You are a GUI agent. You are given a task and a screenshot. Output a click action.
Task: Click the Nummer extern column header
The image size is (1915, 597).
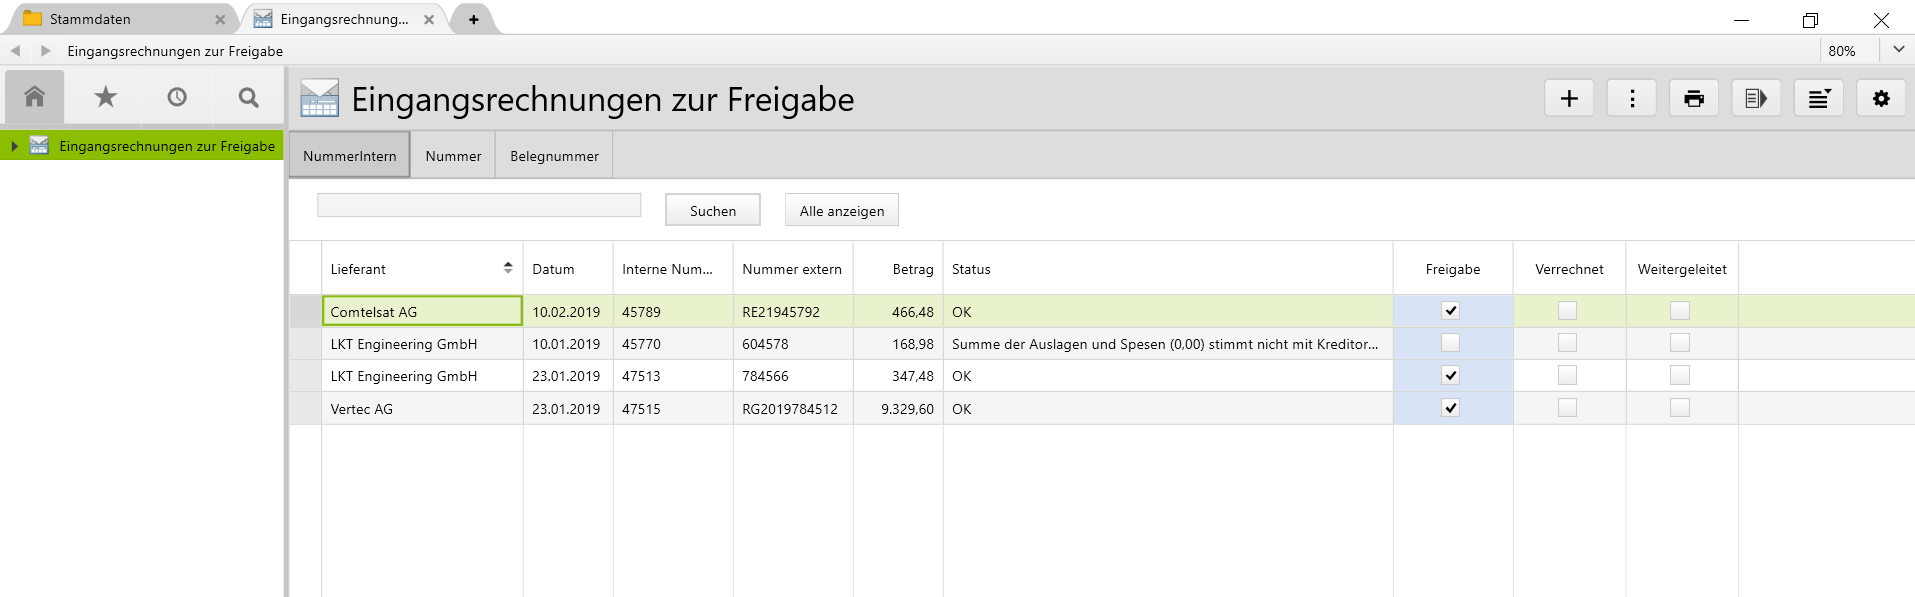click(793, 268)
